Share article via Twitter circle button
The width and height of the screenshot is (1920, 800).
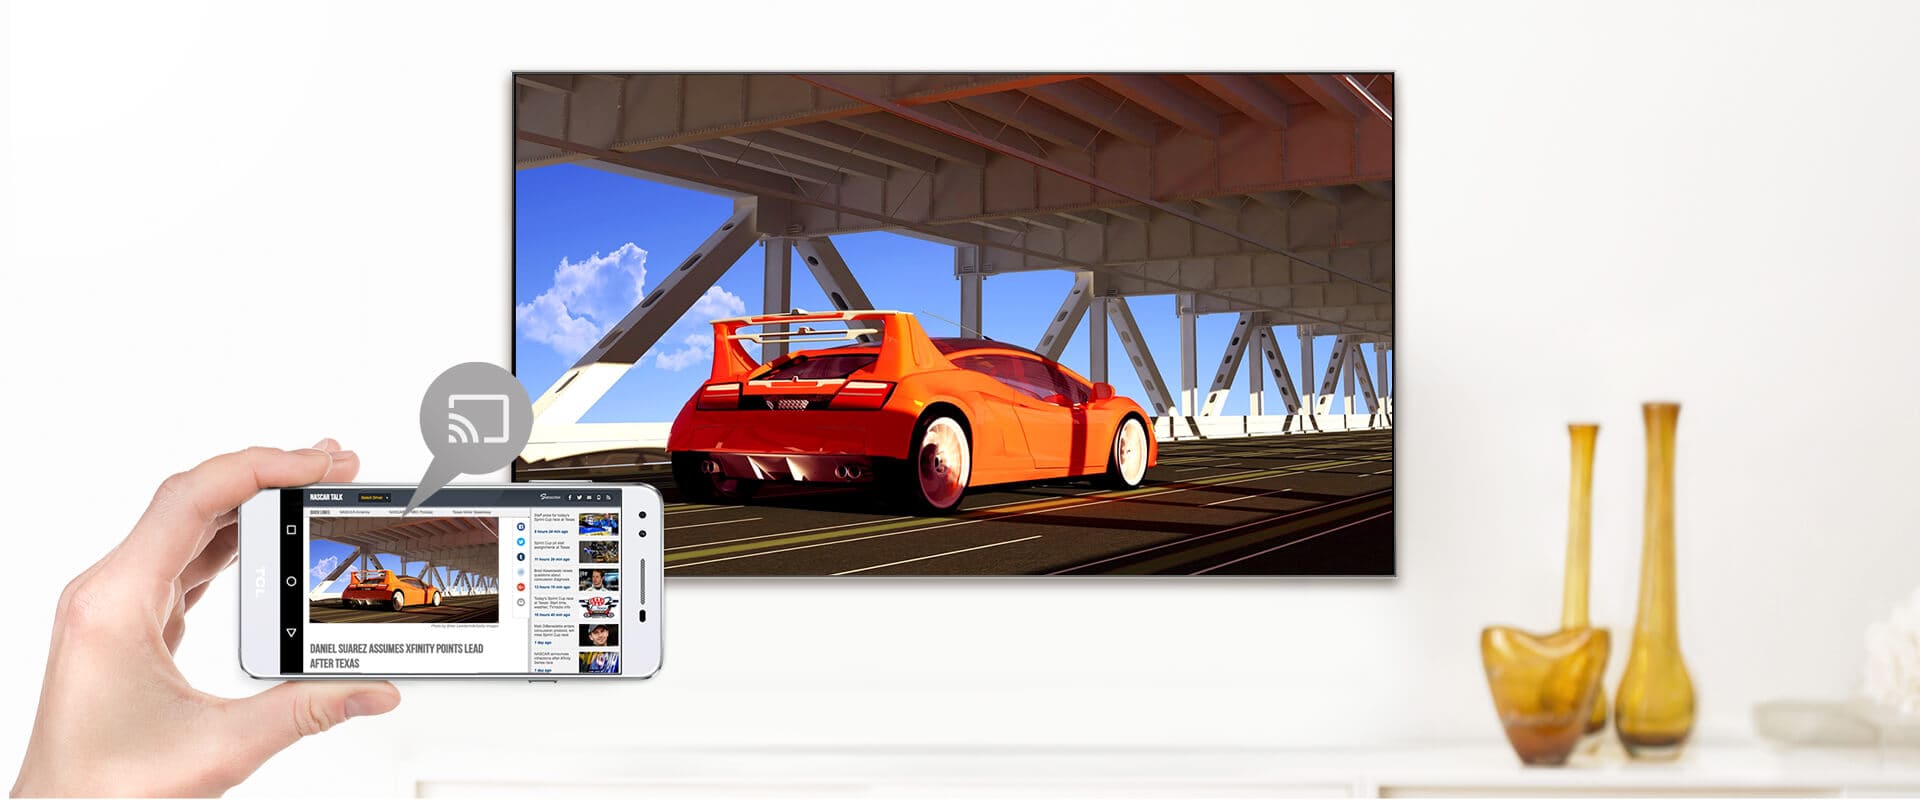point(521,541)
